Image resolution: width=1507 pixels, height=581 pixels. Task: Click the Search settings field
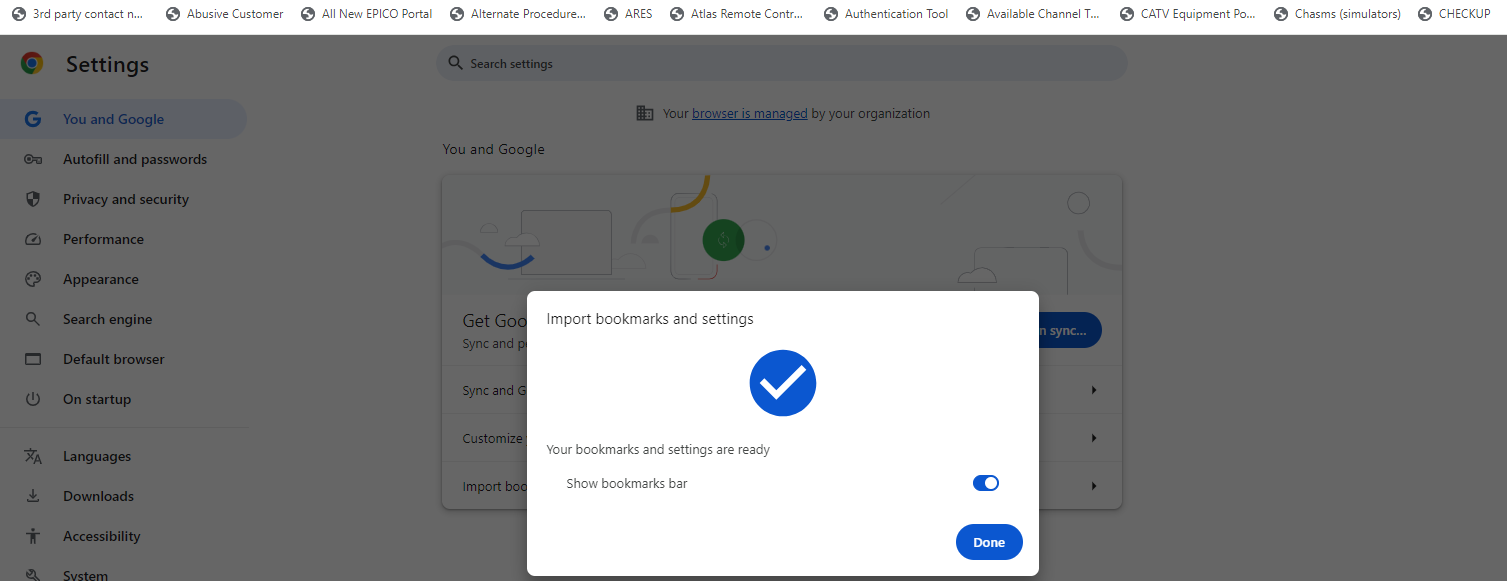click(x=782, y=63)
